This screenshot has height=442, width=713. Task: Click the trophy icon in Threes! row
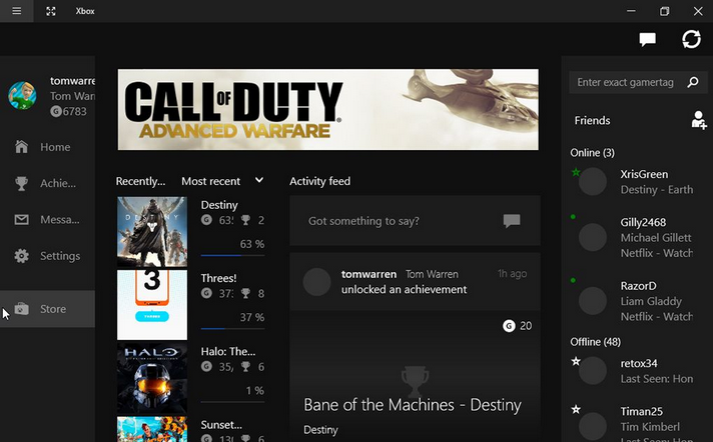[x=246, y=293]
